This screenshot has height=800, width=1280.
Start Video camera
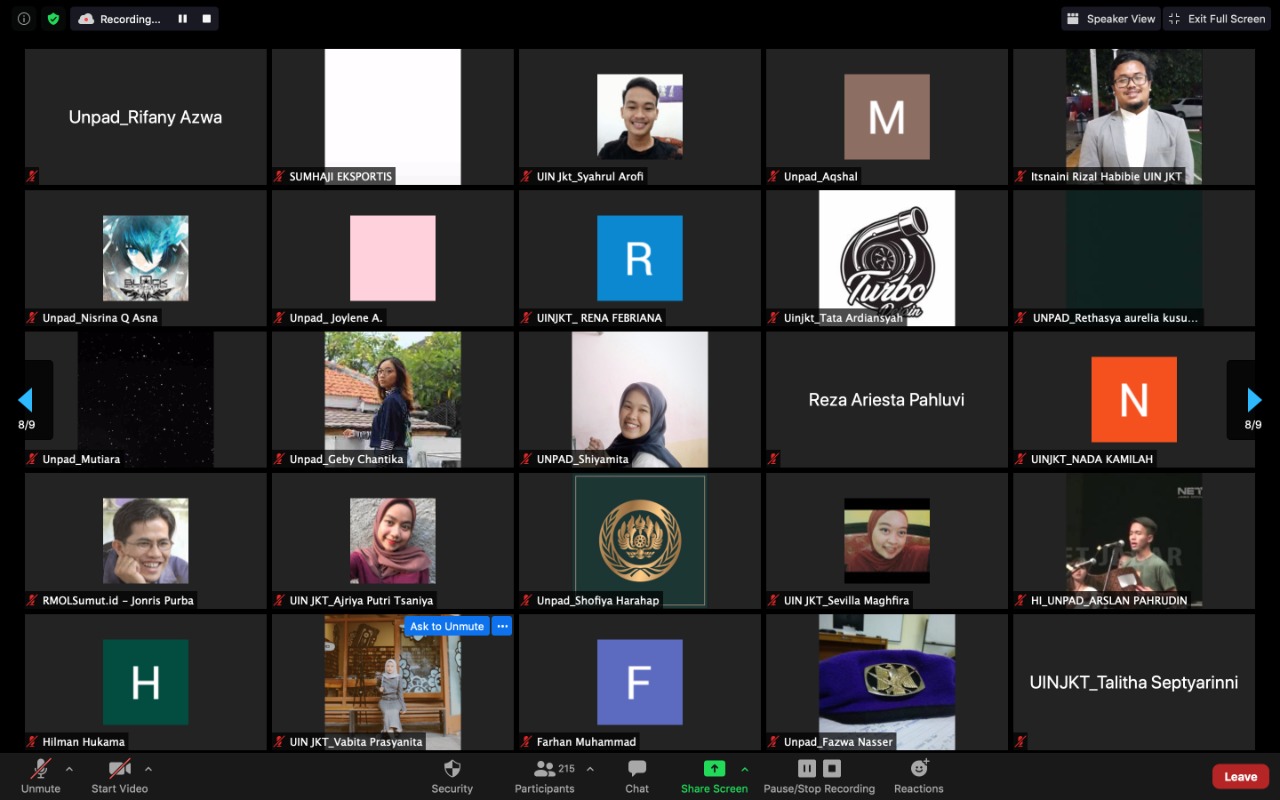point(120,777)
